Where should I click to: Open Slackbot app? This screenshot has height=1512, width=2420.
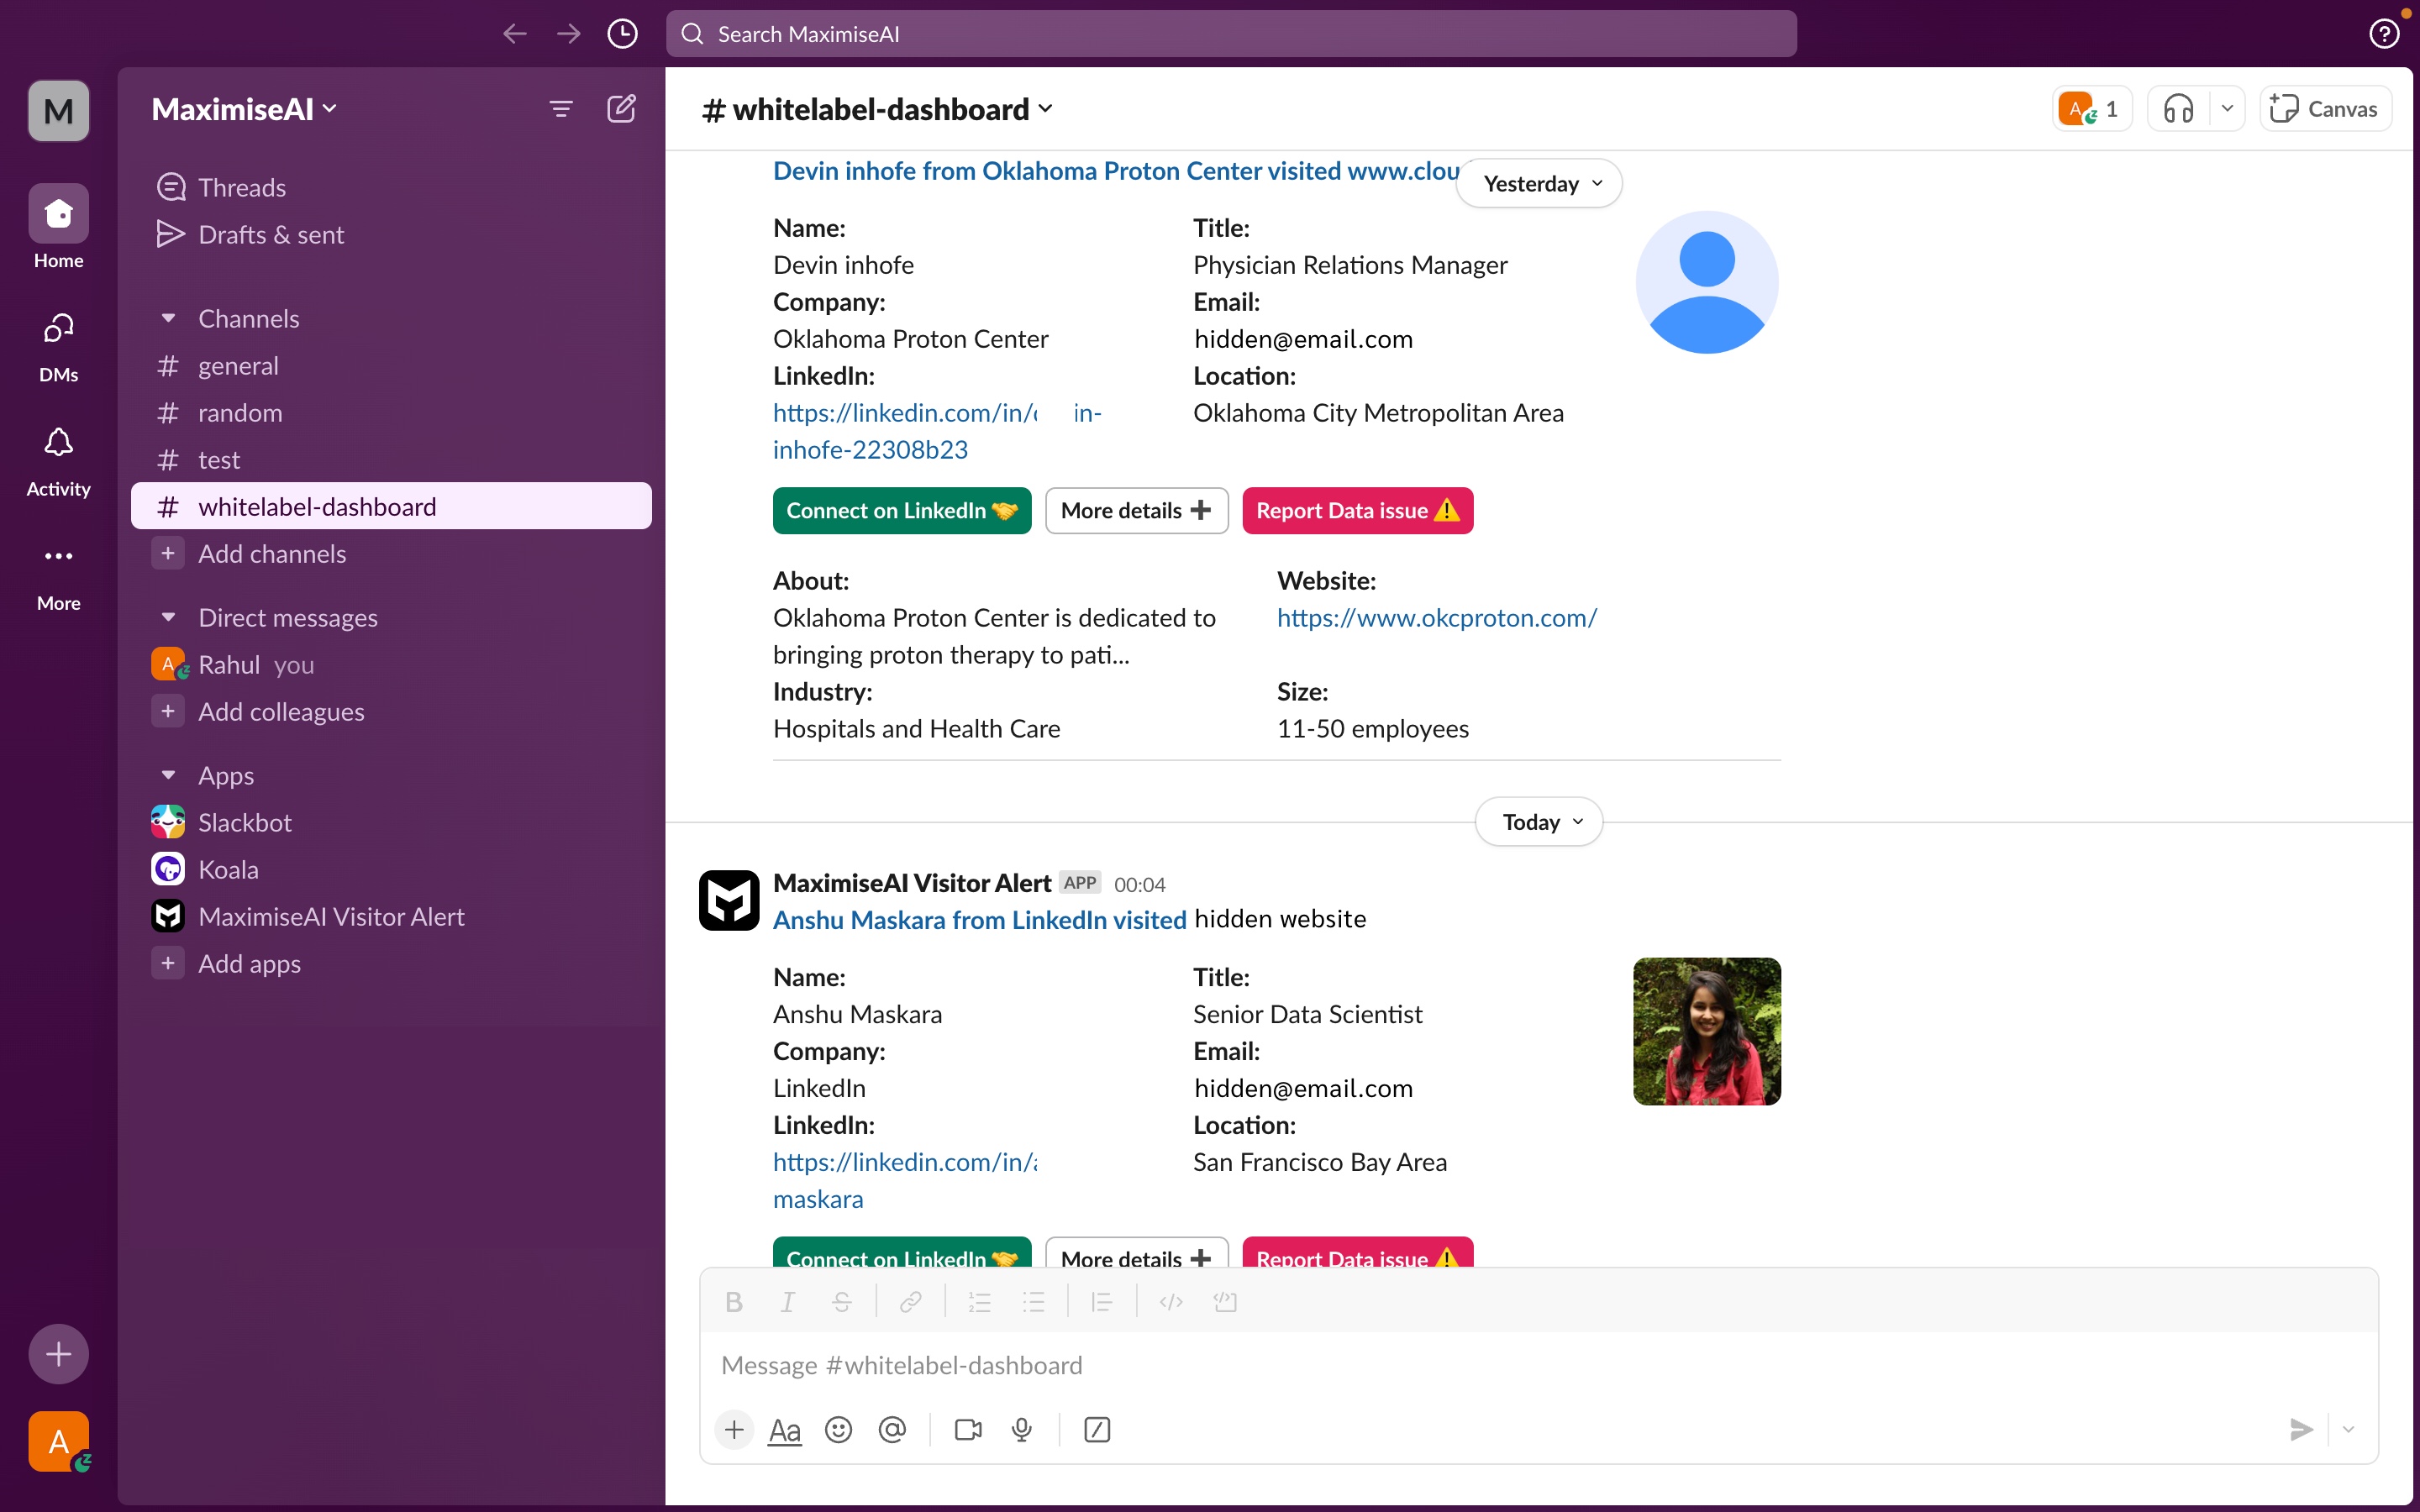(391, 822)
